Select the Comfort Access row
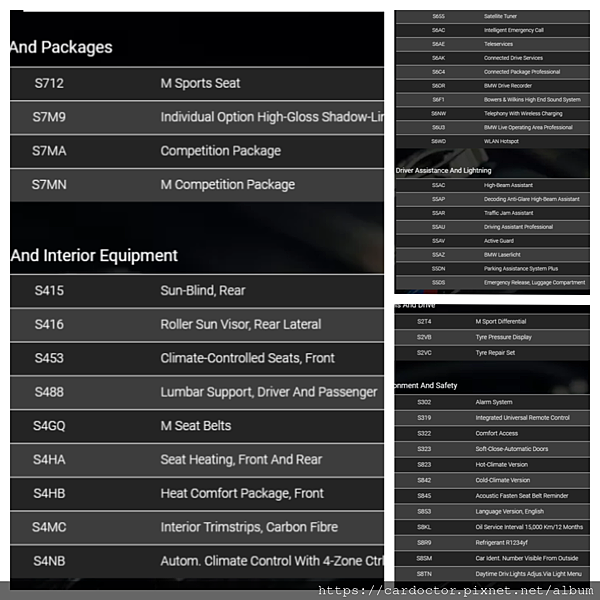 pyautogui.click(x=492, y=434)
